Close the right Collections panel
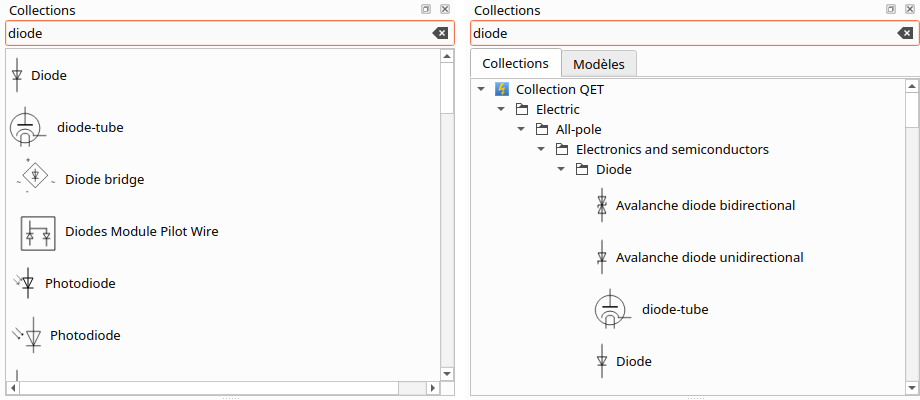The height and width of the screenshot is (400, 920). point(909,9)
